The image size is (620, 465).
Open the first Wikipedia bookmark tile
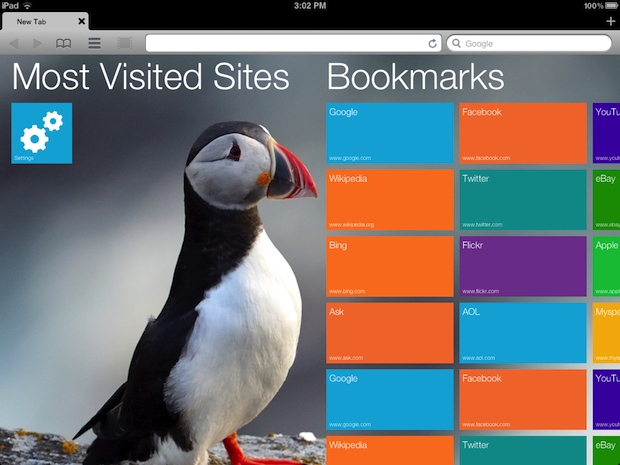(389, 200)
